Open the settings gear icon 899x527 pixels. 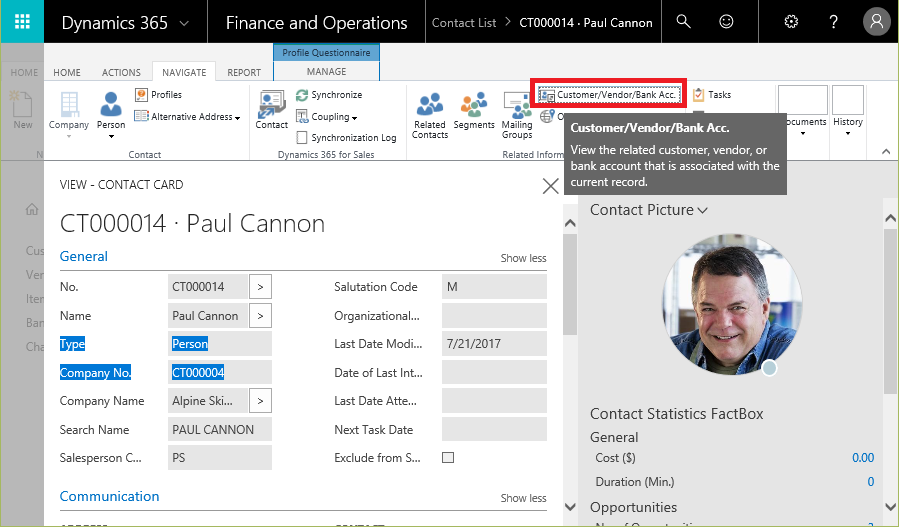tap(791, 22)
